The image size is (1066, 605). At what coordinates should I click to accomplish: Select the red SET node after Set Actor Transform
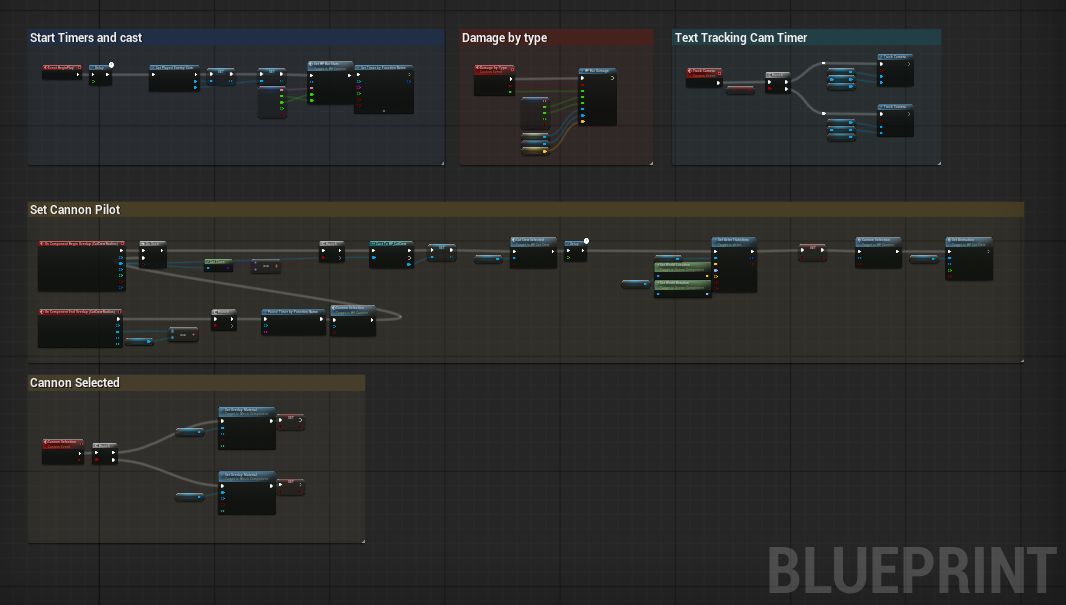click(812, 253)
